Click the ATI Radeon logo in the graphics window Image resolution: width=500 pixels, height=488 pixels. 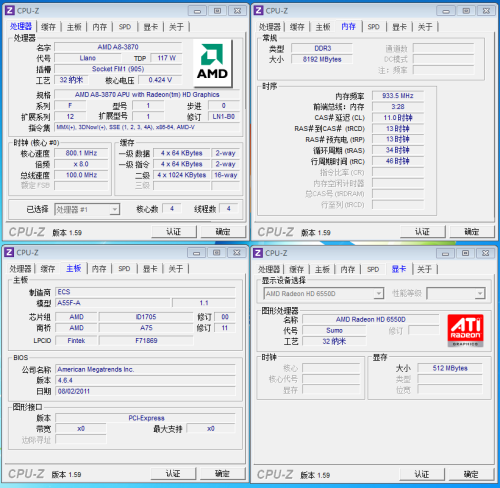point(466,330)
